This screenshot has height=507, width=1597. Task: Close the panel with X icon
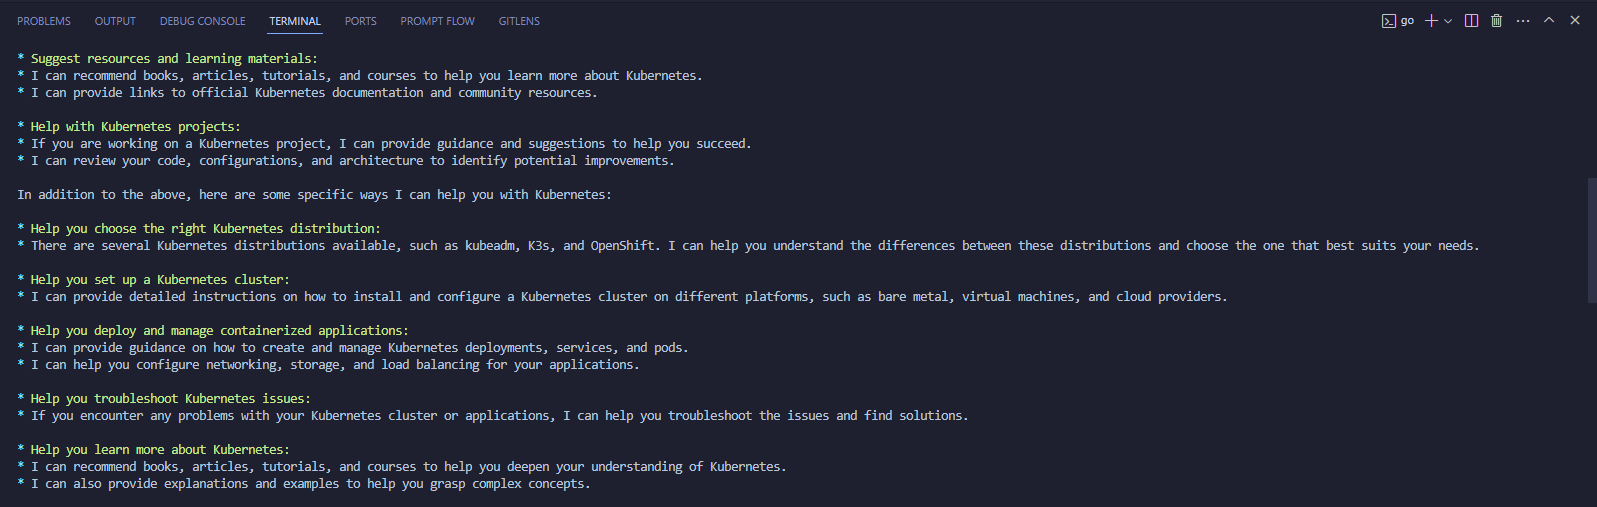(x=1574, y=20)
